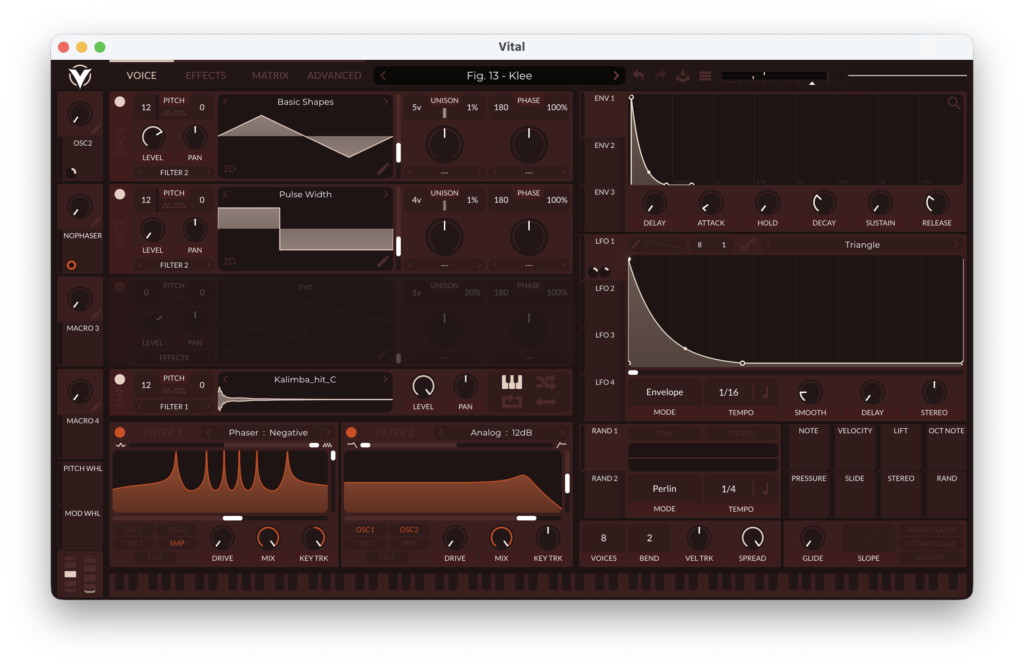Screen dimensions: 1024x667
Task: Enable oscillator 3 power button
Action: pyautogui.click(x=120, y=287)
